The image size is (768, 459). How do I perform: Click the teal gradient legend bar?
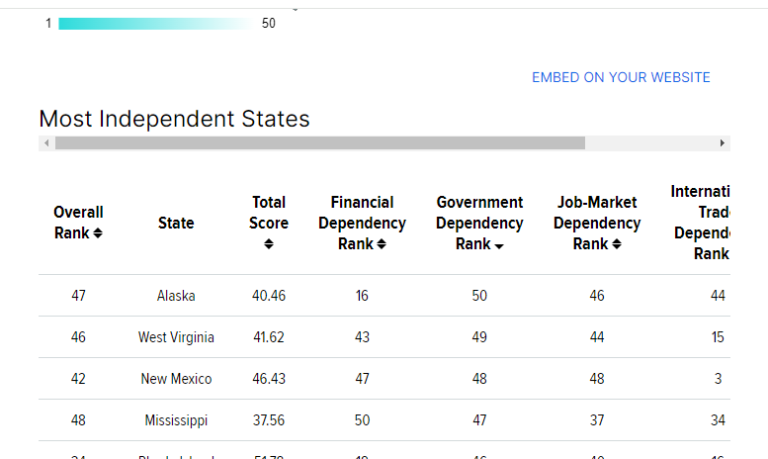tap(155, 23)
